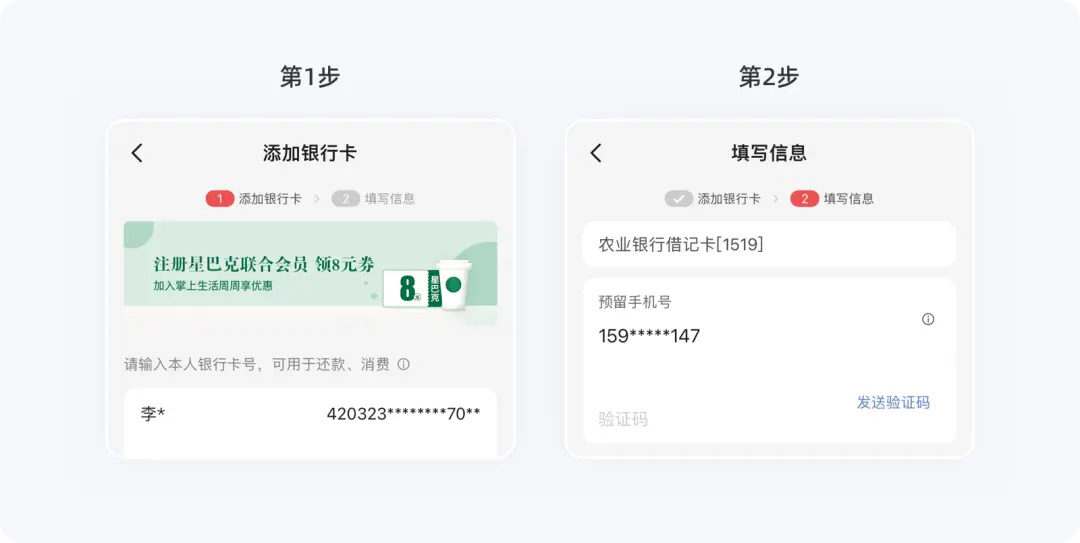Screen dimensions: 1080x543
Task: Select 农业银行借记卡[1519] card row
Action: [x=769, y=244]
